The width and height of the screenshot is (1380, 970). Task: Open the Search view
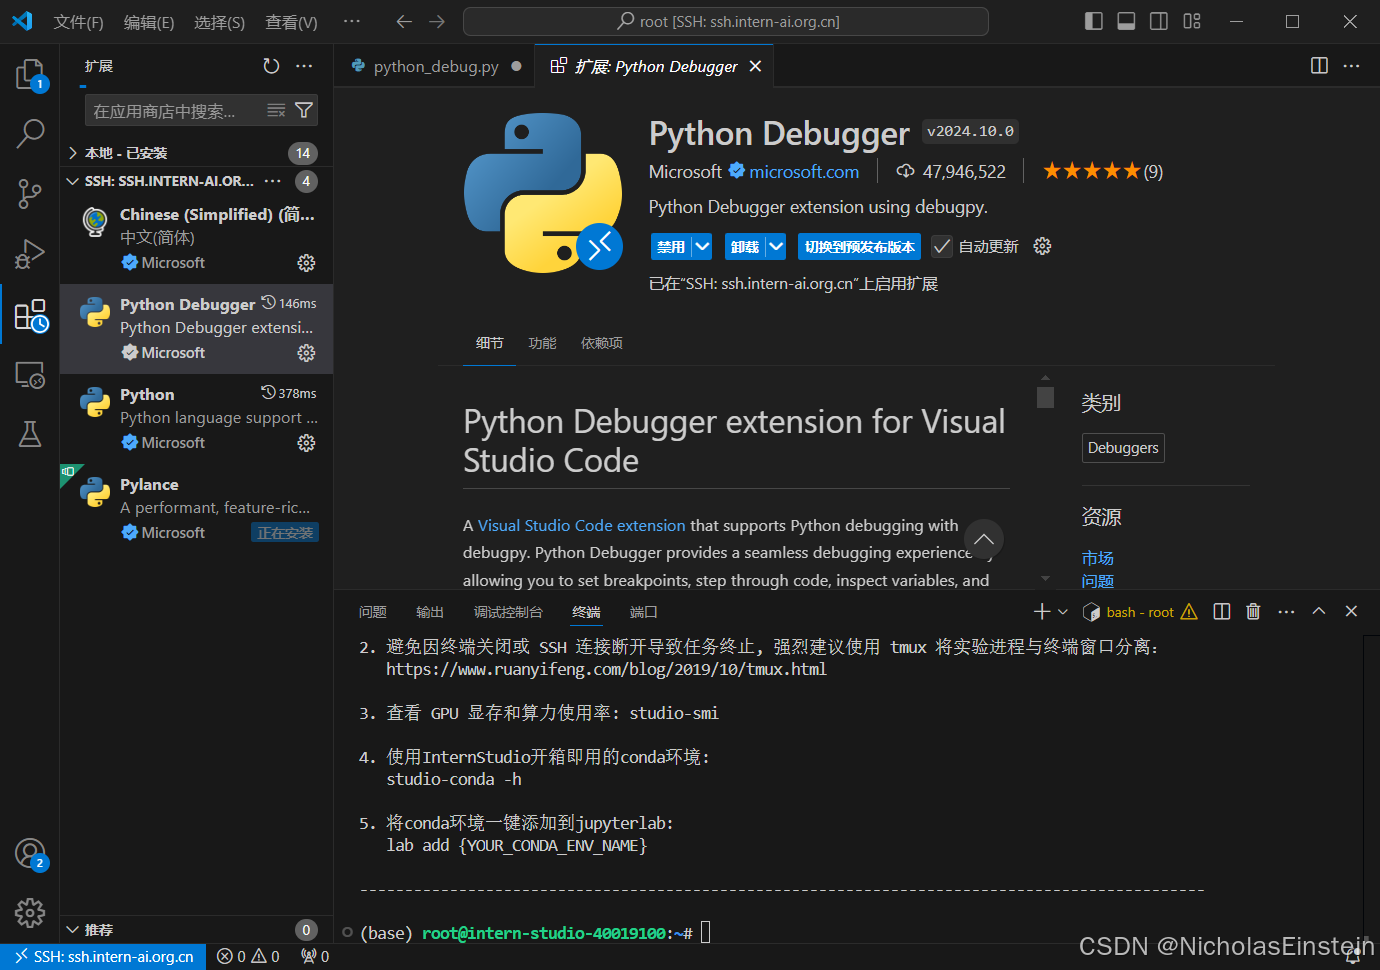(30, 134)
